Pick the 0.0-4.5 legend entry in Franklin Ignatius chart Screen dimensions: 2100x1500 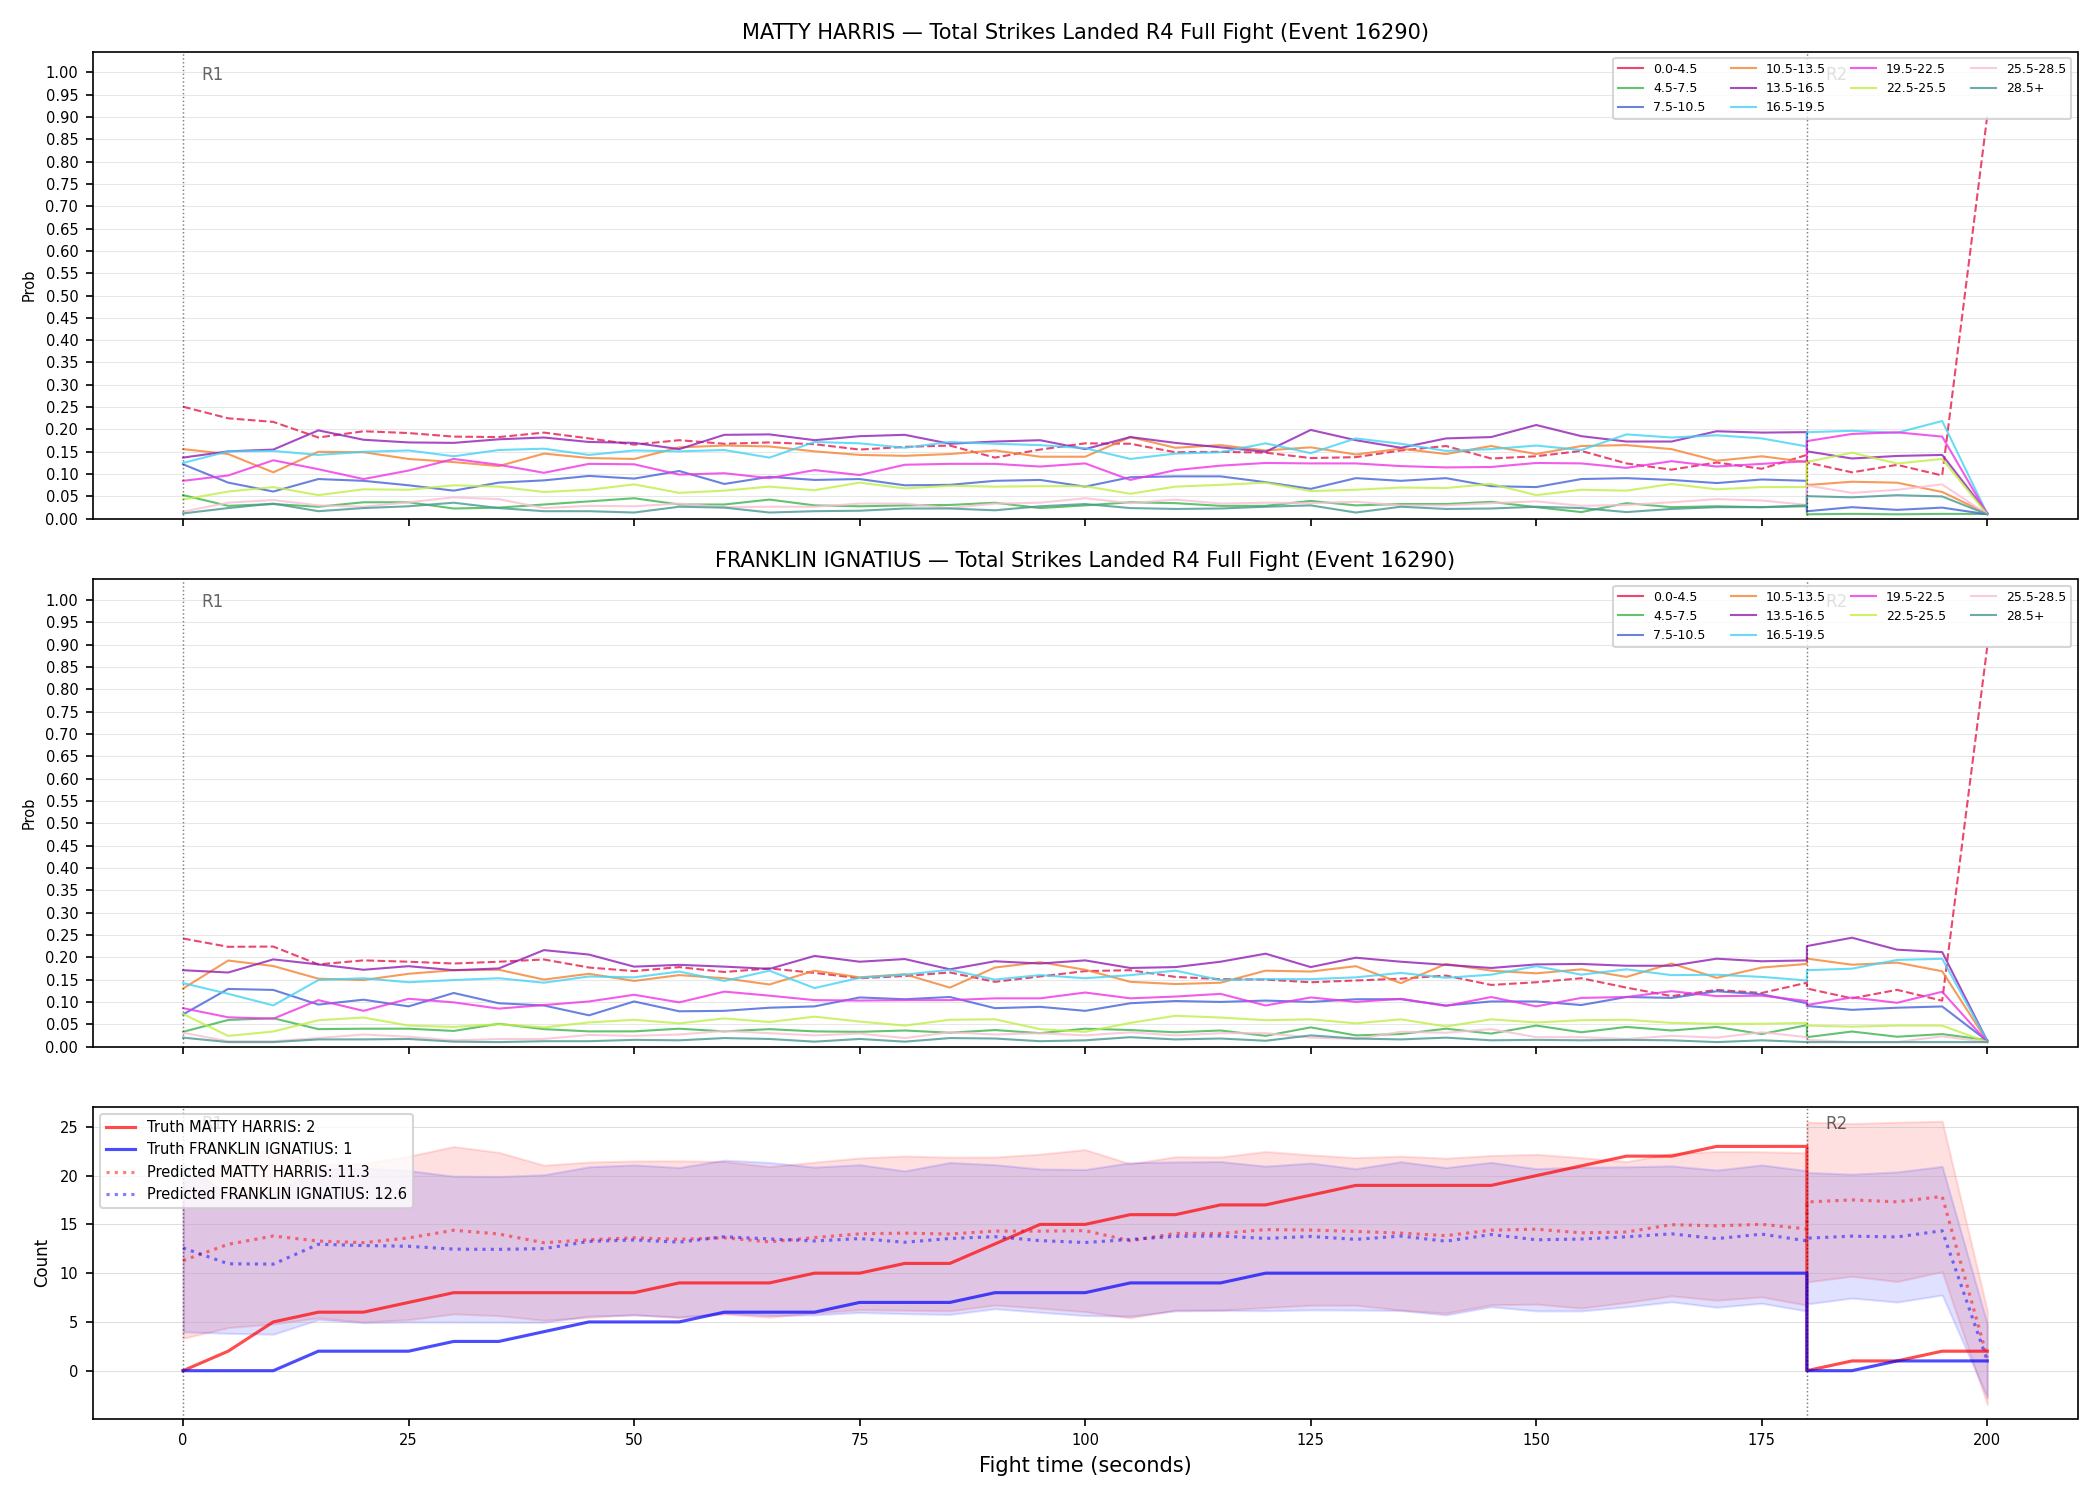(x=1658, y=597)
